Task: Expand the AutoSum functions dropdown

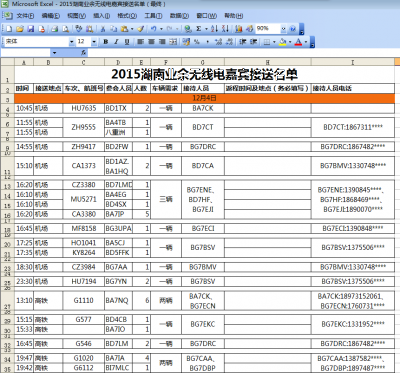Action: (206, 29)
